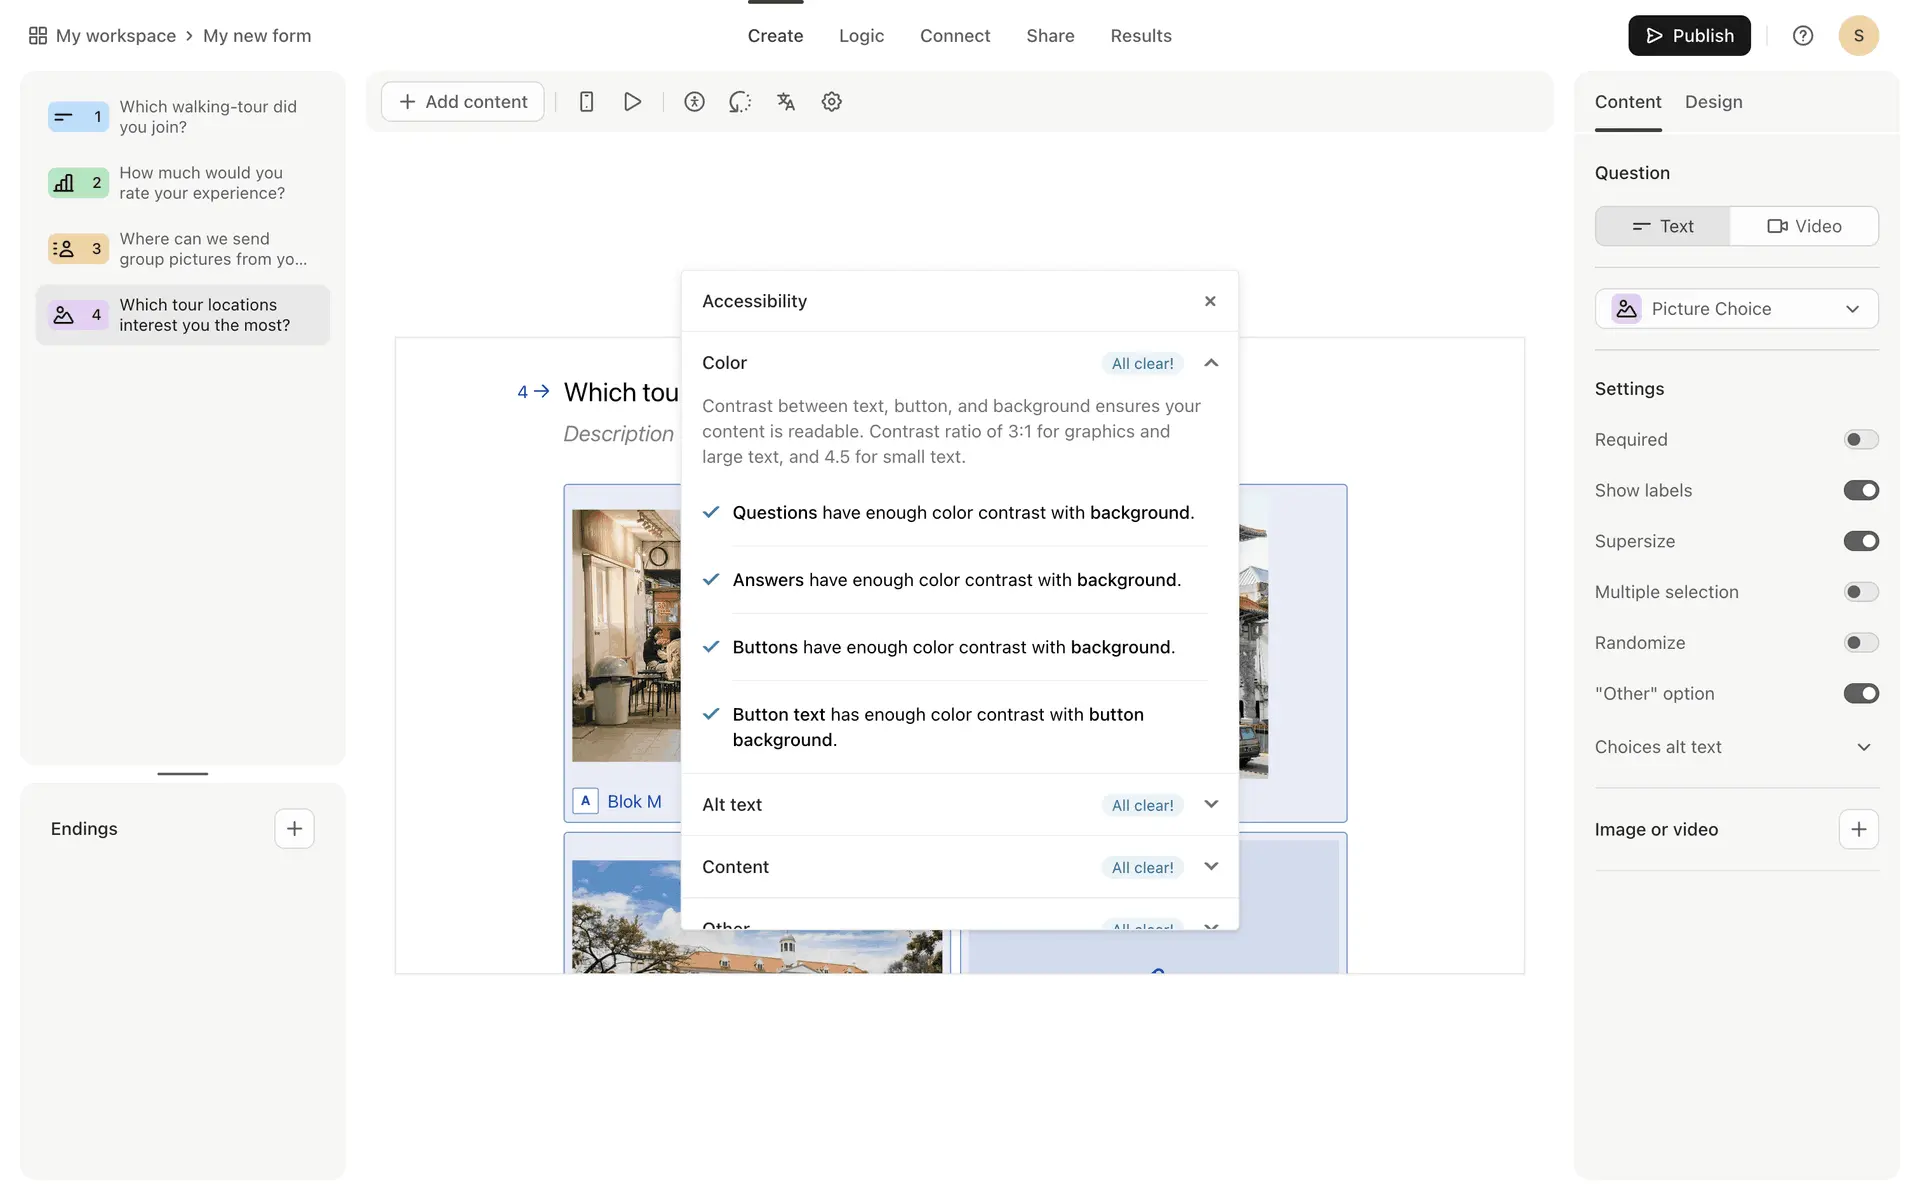Open the Picture Choice question type dropdown

pos(1736,309)
